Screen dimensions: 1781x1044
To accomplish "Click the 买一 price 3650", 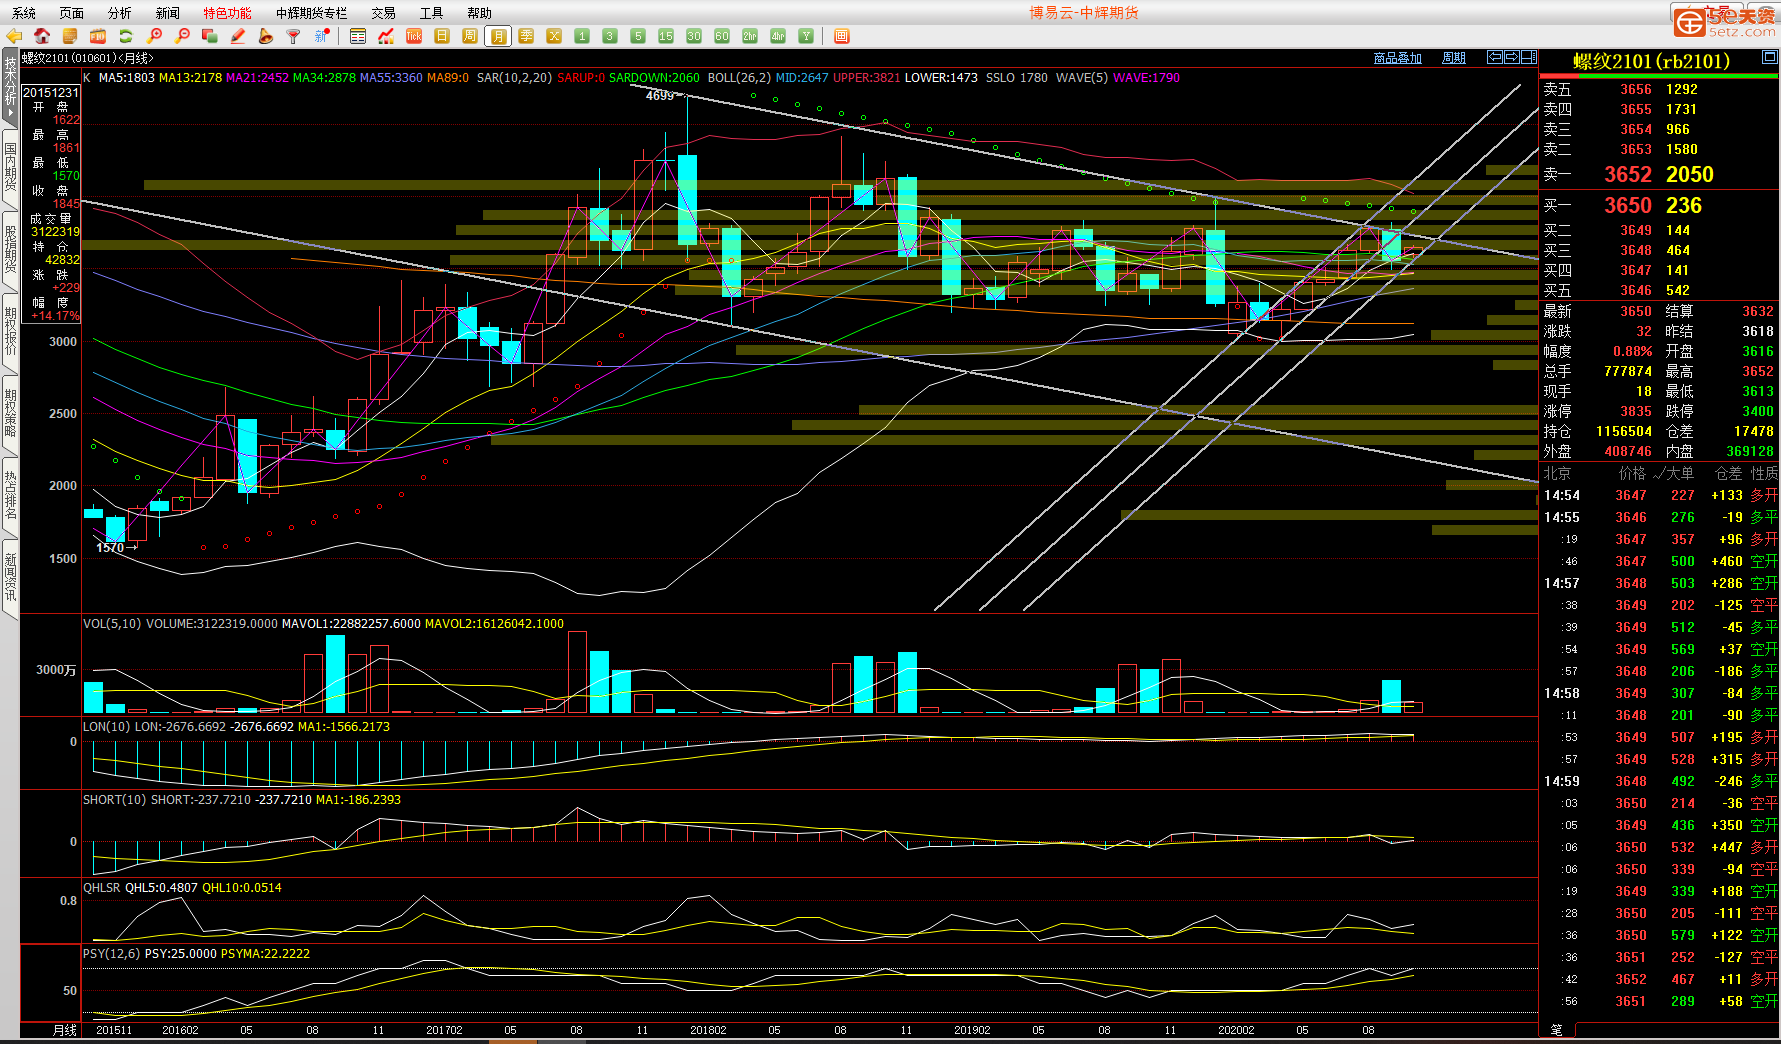I will pyautogui.click(x=1628, y=205).
